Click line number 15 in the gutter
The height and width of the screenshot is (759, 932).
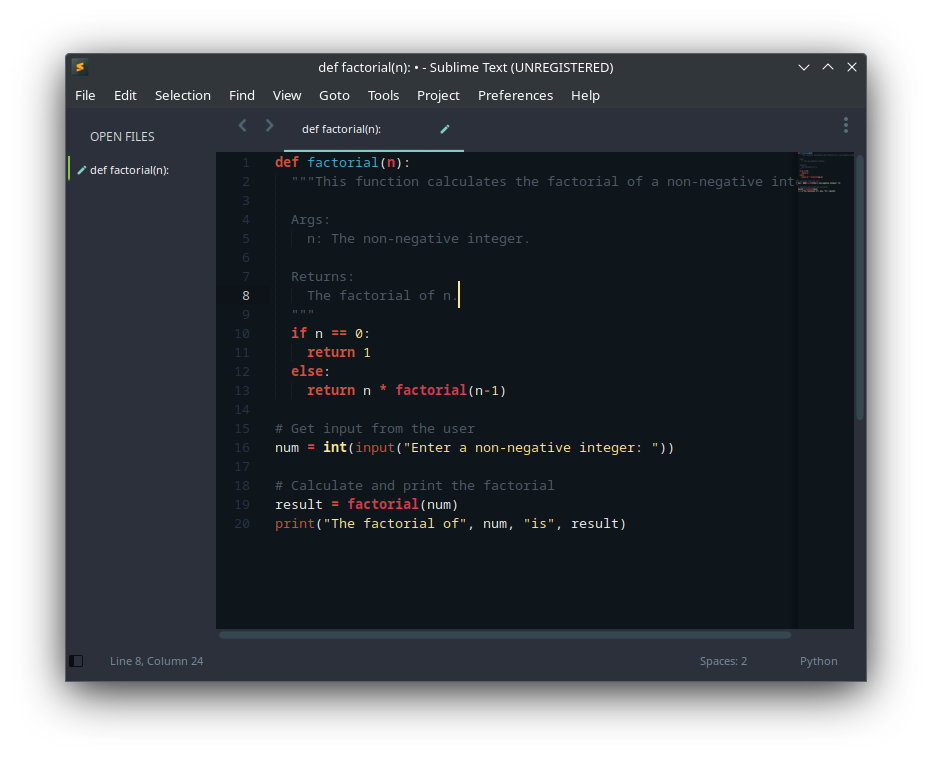point(242,428)
